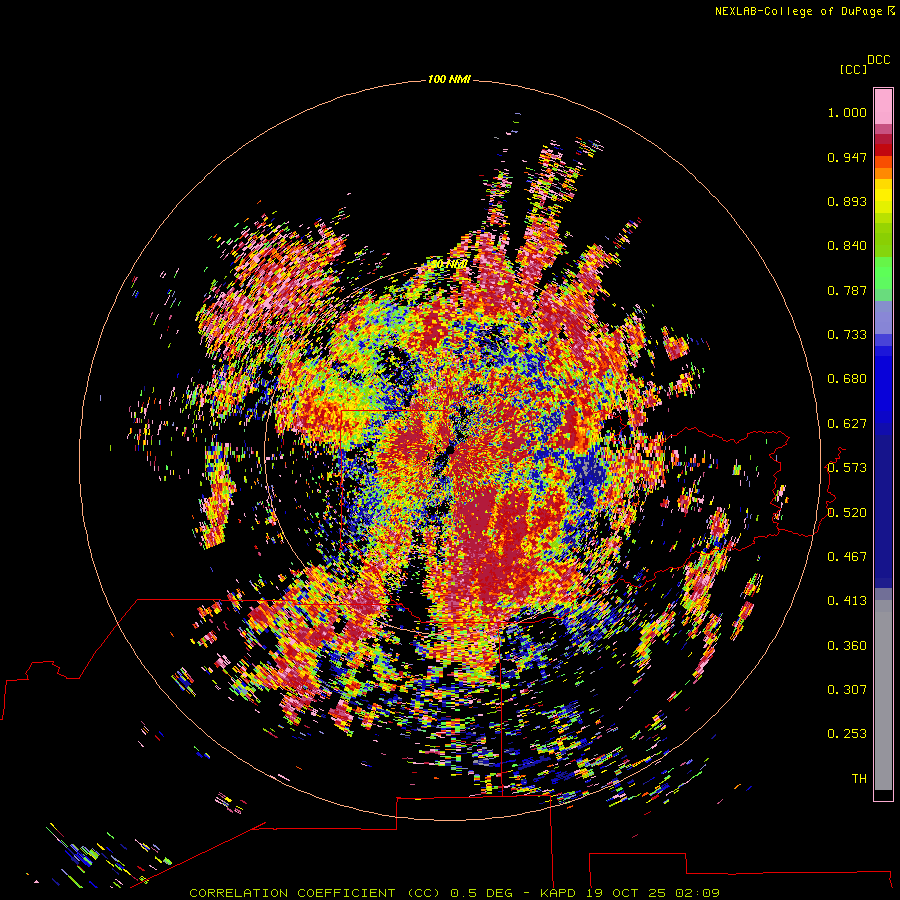The width and height of the screenshot is (900, 900).
Task: Click the [CC] unit label
Action: [853, 69]
